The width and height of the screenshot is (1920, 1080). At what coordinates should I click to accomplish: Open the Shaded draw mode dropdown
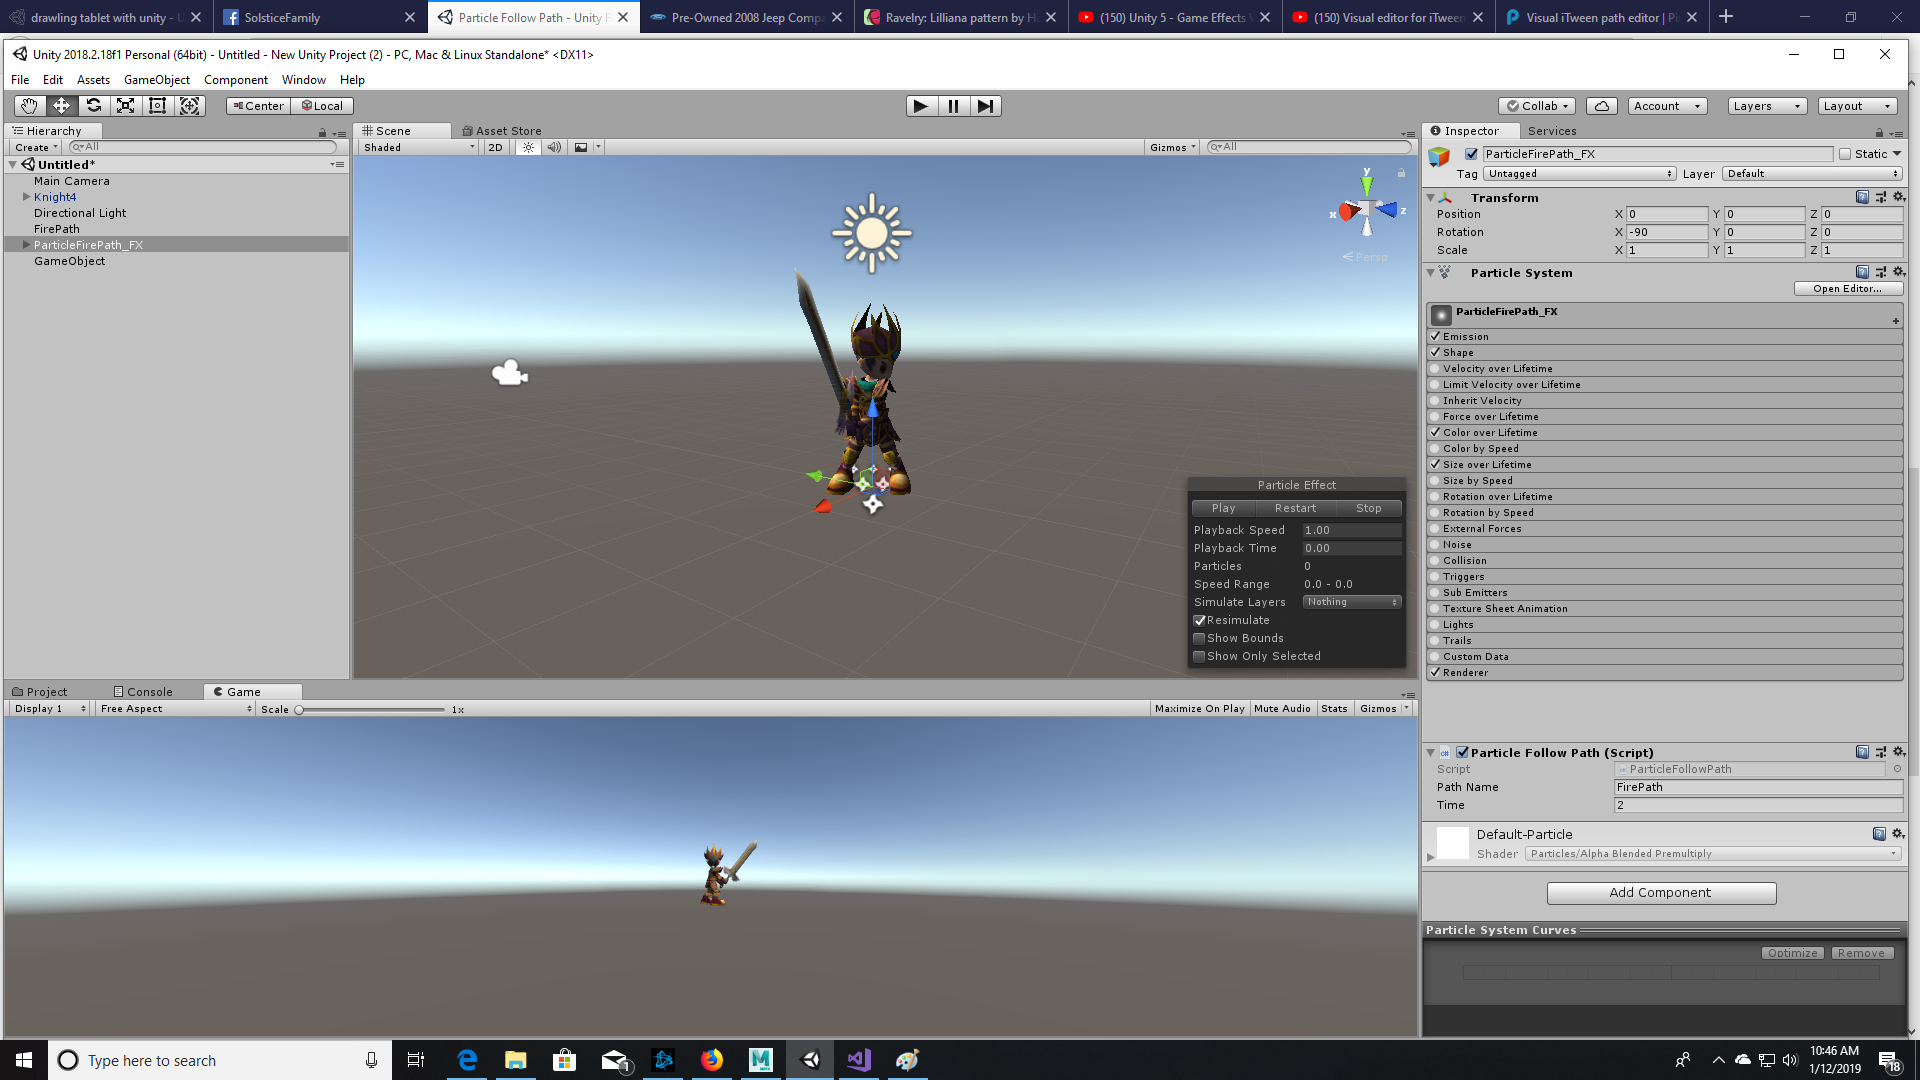[x=415, y=146]
